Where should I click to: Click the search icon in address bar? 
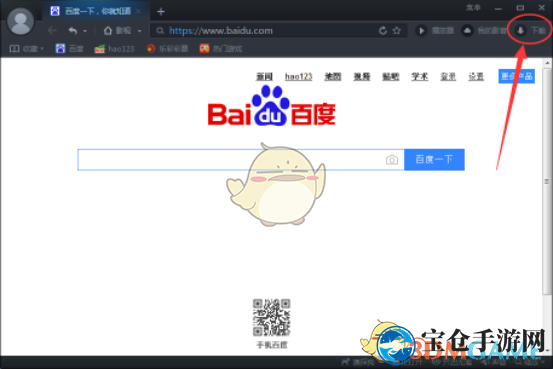tap(160, 31)
